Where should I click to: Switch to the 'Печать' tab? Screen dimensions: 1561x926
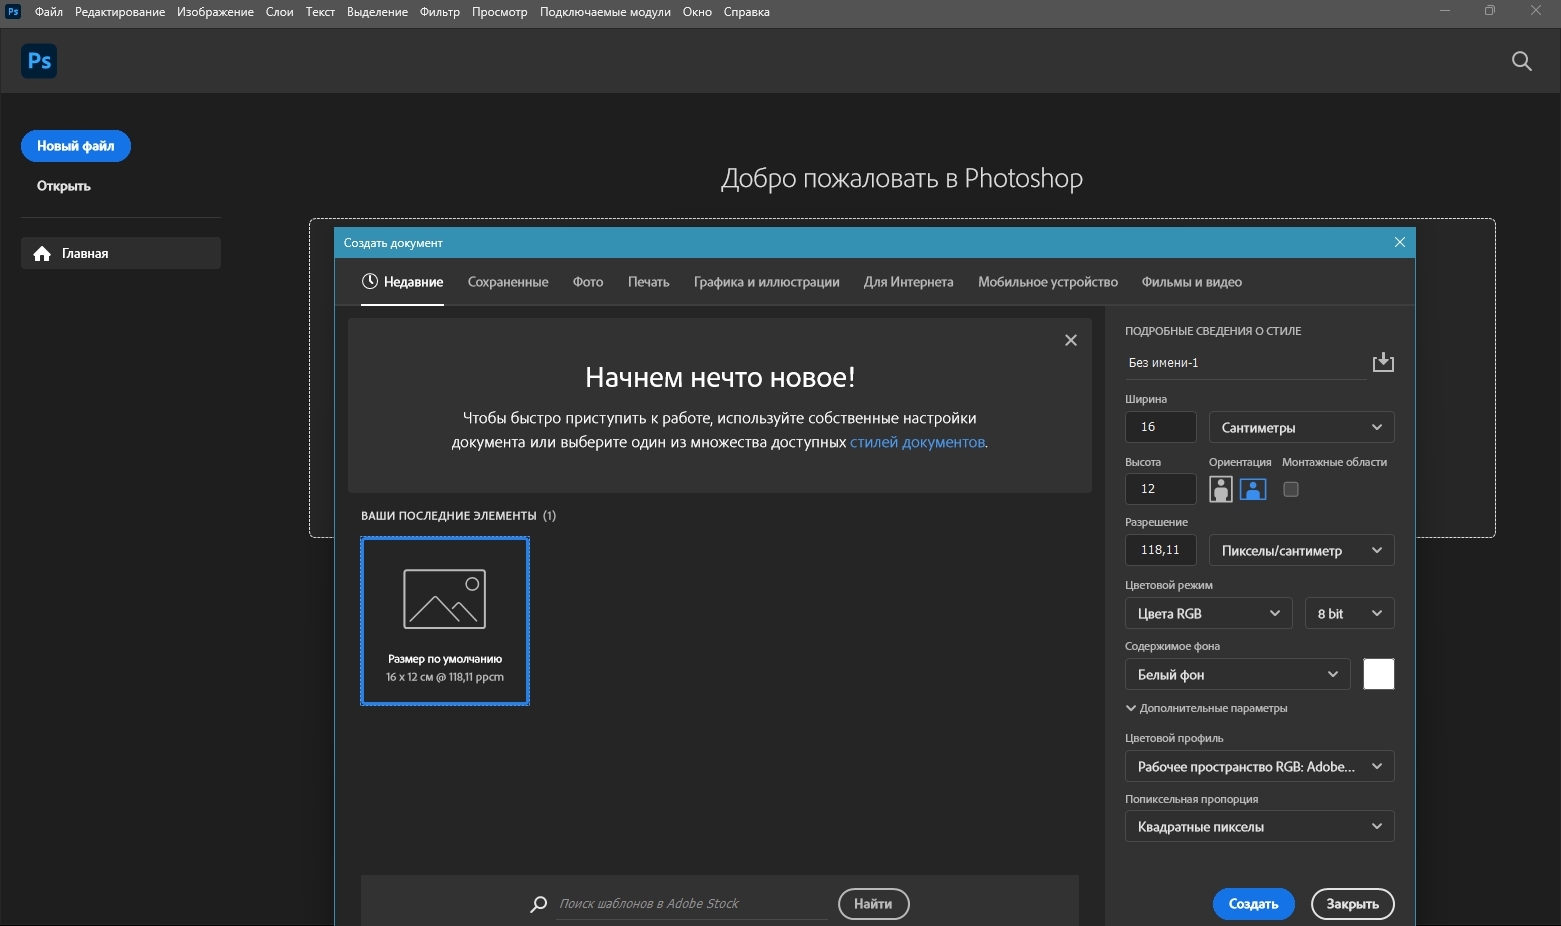(x=648, y=282)
